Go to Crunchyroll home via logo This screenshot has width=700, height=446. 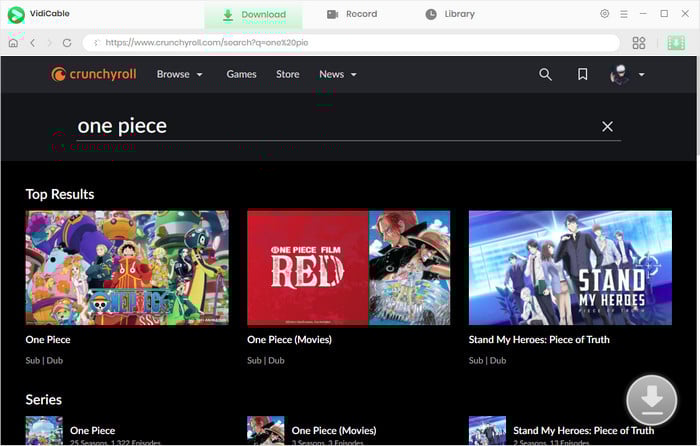94,74
